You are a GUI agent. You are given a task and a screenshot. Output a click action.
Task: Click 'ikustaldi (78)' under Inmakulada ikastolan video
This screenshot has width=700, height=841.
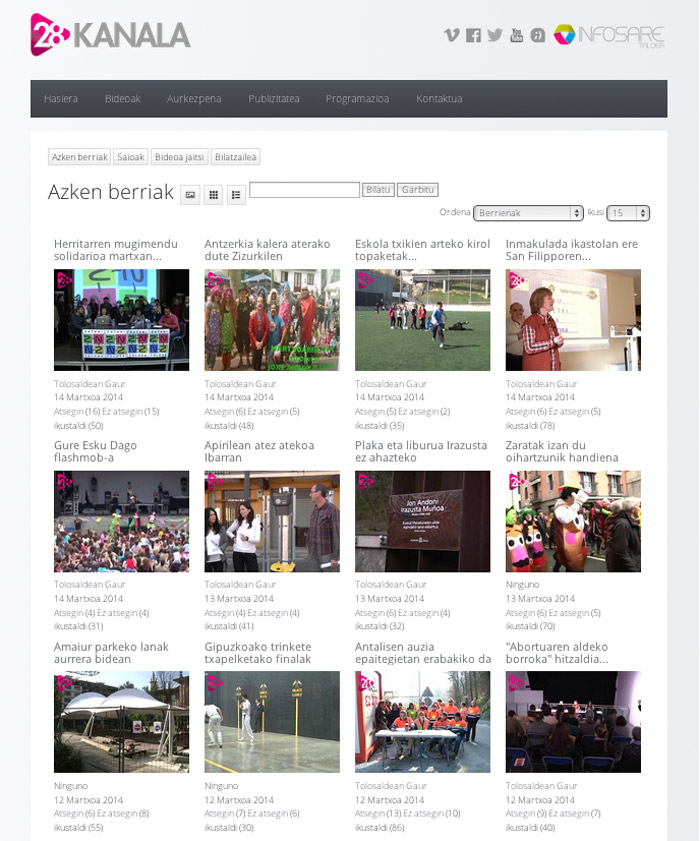pyautogui.click(x=530, y=426)
